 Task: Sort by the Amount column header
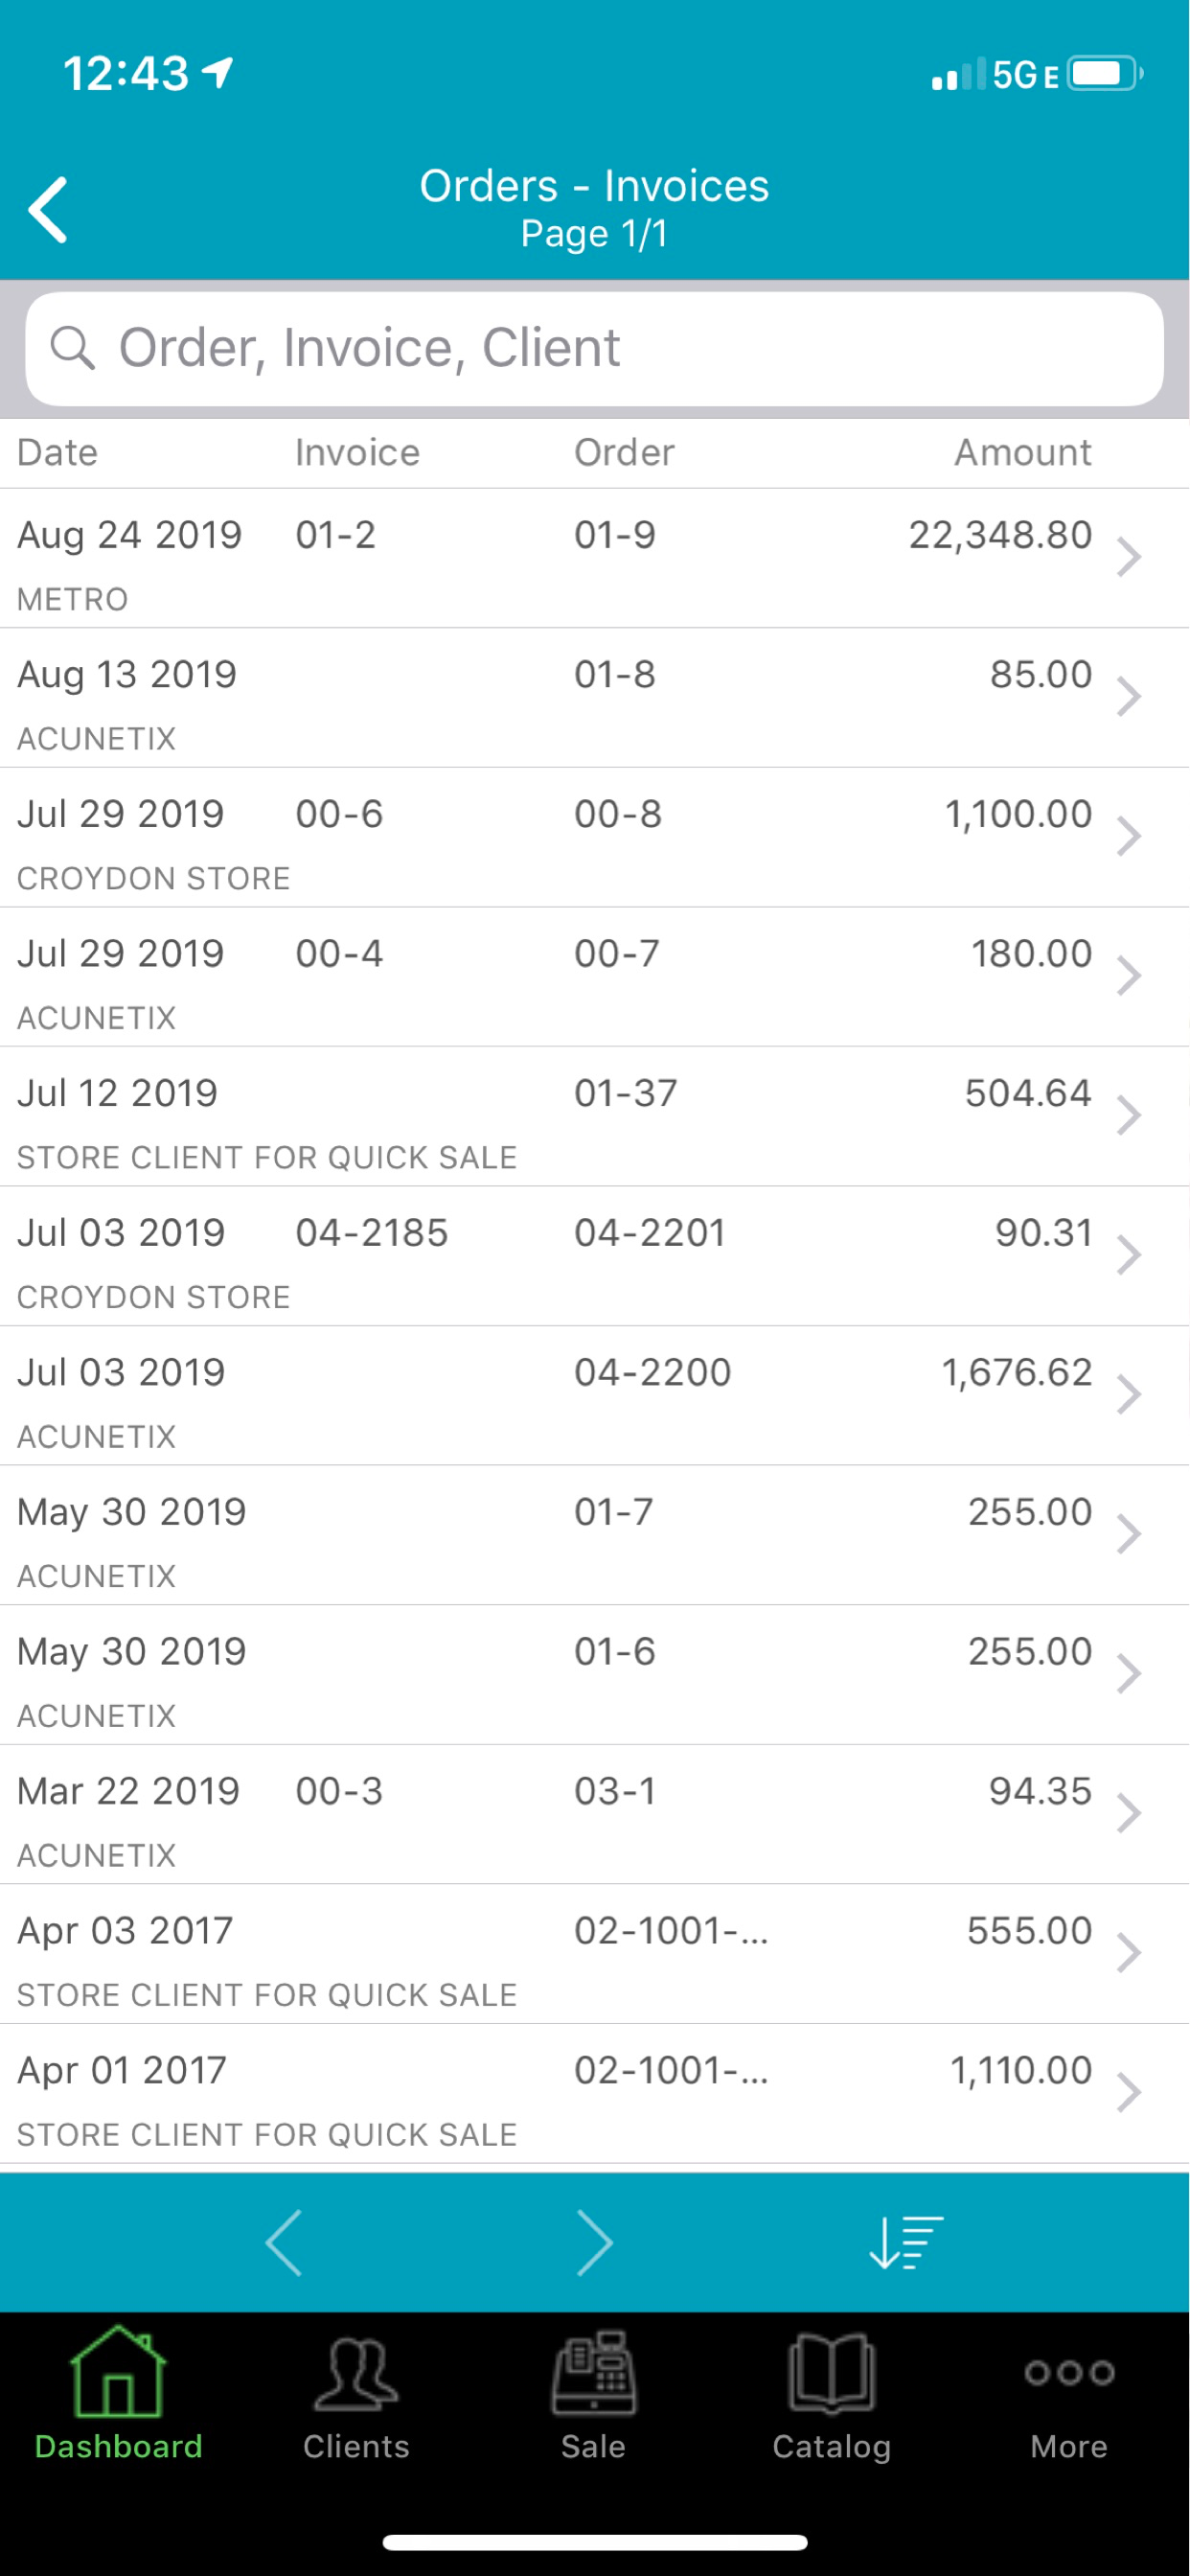(x=1022, y=453)
